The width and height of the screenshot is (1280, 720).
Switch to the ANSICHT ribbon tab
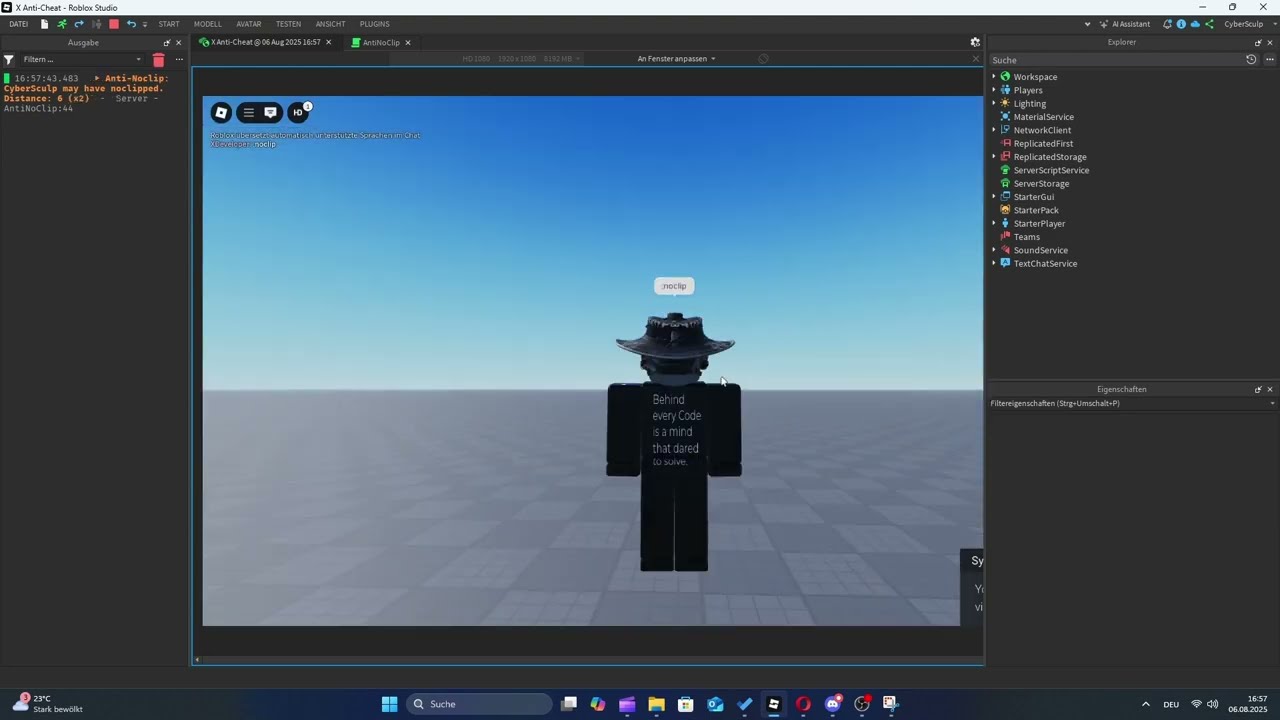coord(330,24)
